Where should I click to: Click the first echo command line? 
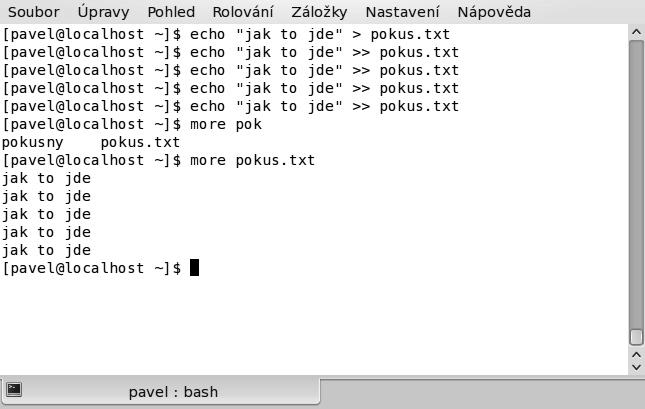coord(226,34)
